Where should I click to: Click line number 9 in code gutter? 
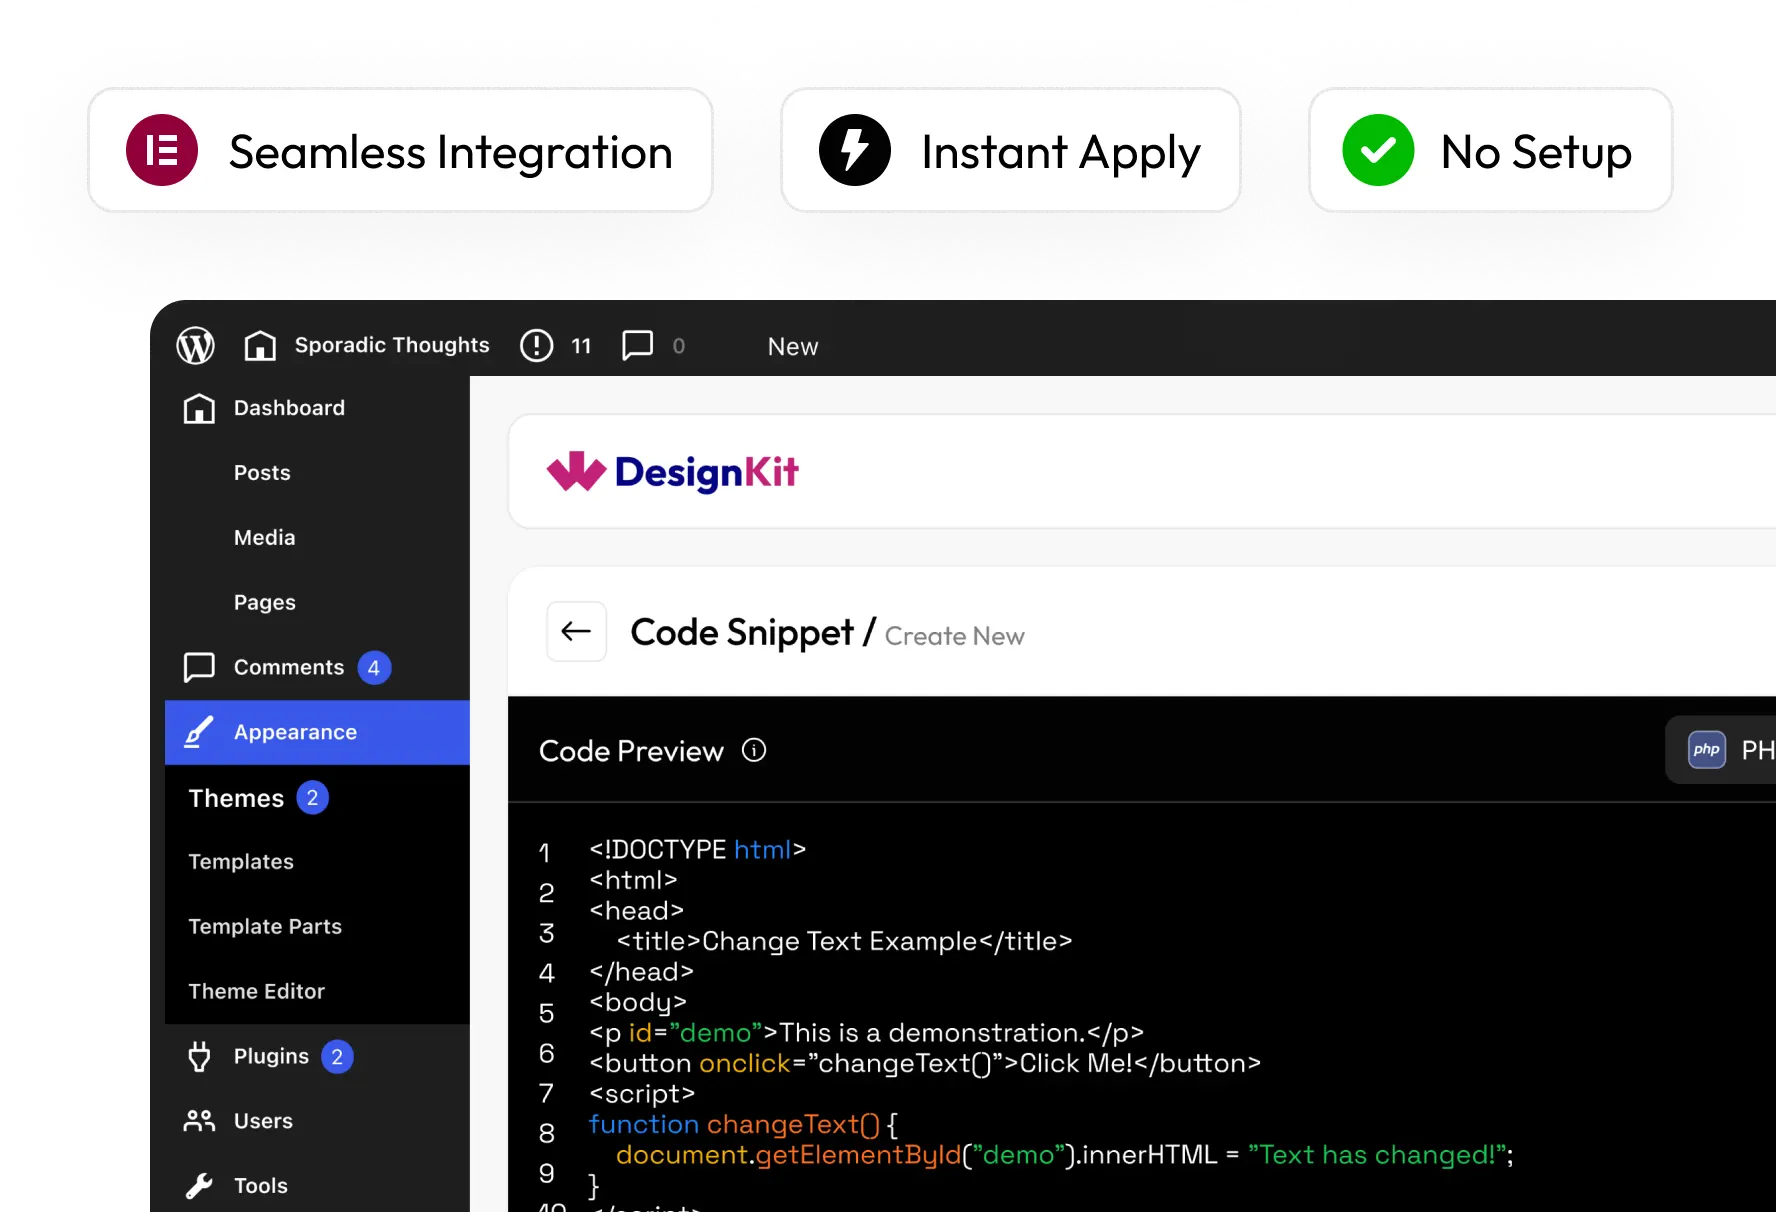click(546, 1173)
